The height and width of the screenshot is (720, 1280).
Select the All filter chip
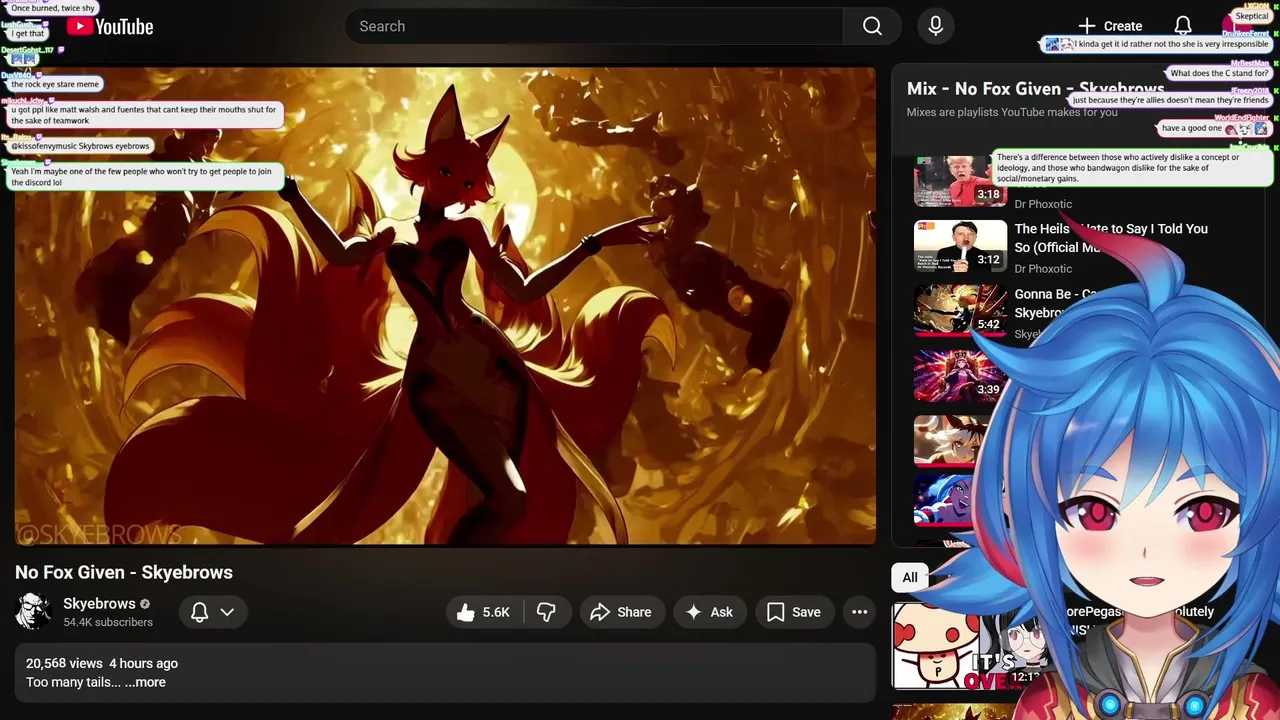pyautogui.click(x=909, y=577)
